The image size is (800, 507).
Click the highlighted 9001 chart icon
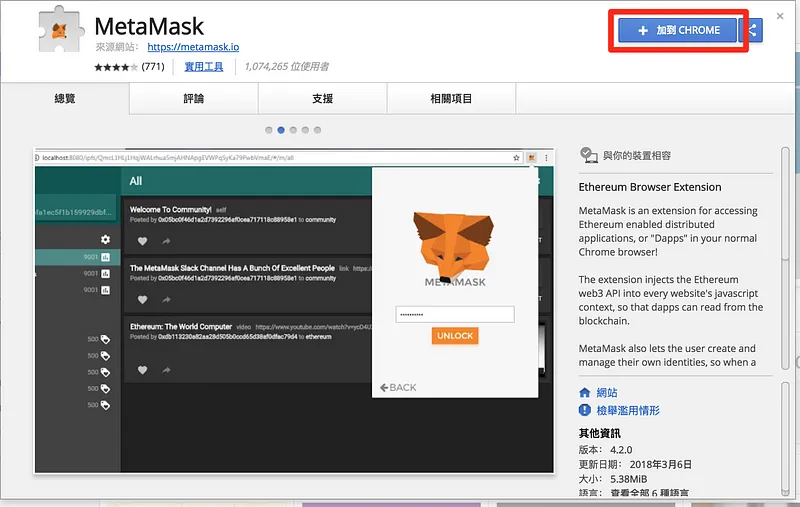(106, 257)
